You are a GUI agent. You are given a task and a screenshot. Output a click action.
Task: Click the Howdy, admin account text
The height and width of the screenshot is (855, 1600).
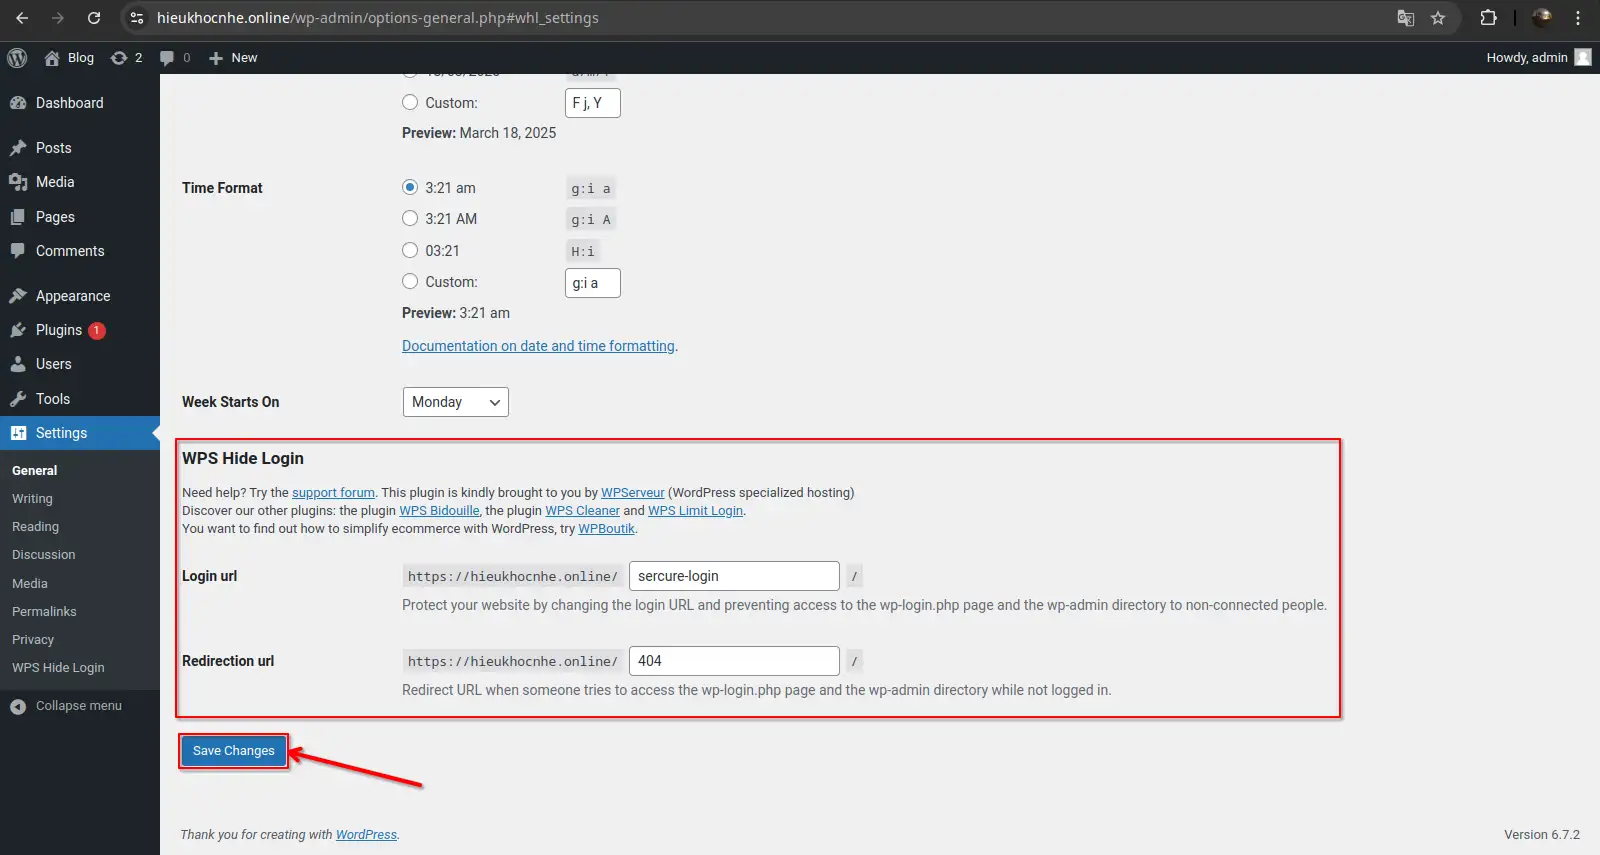point(1527,57)
